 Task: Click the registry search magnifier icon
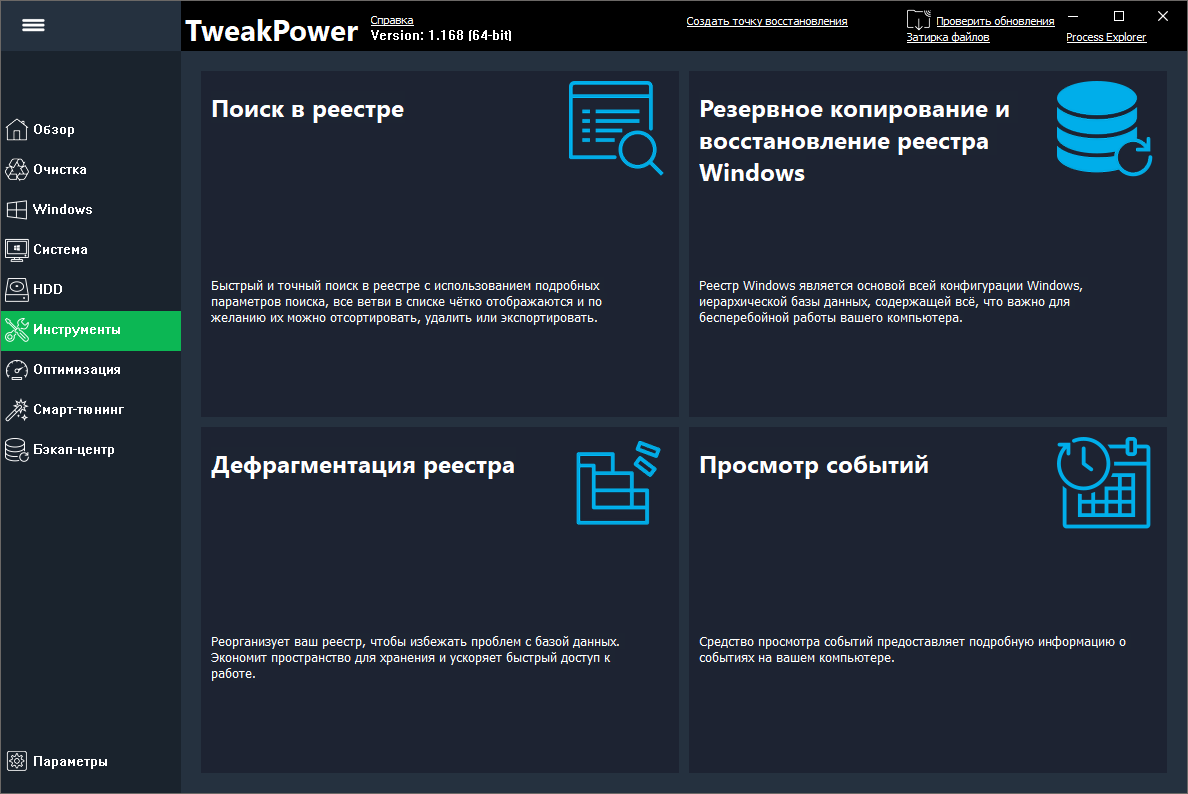coord(615,127)
